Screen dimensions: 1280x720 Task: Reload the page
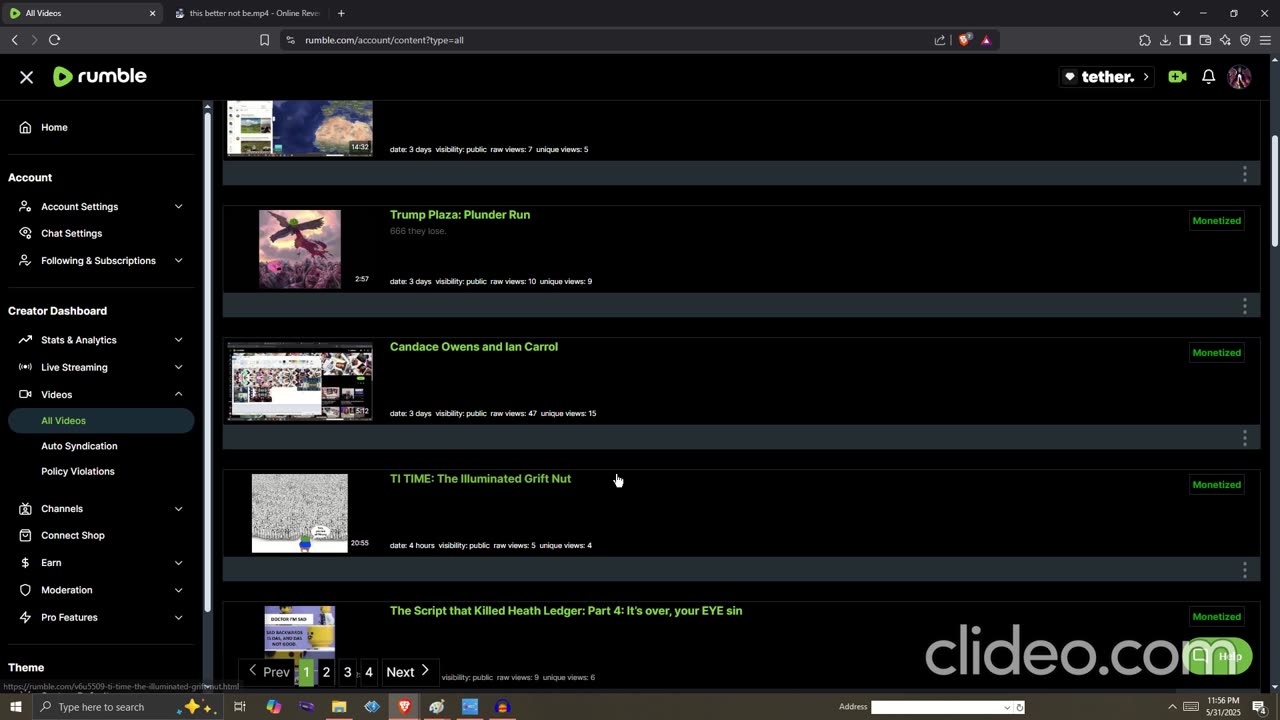tap(54, 40)
